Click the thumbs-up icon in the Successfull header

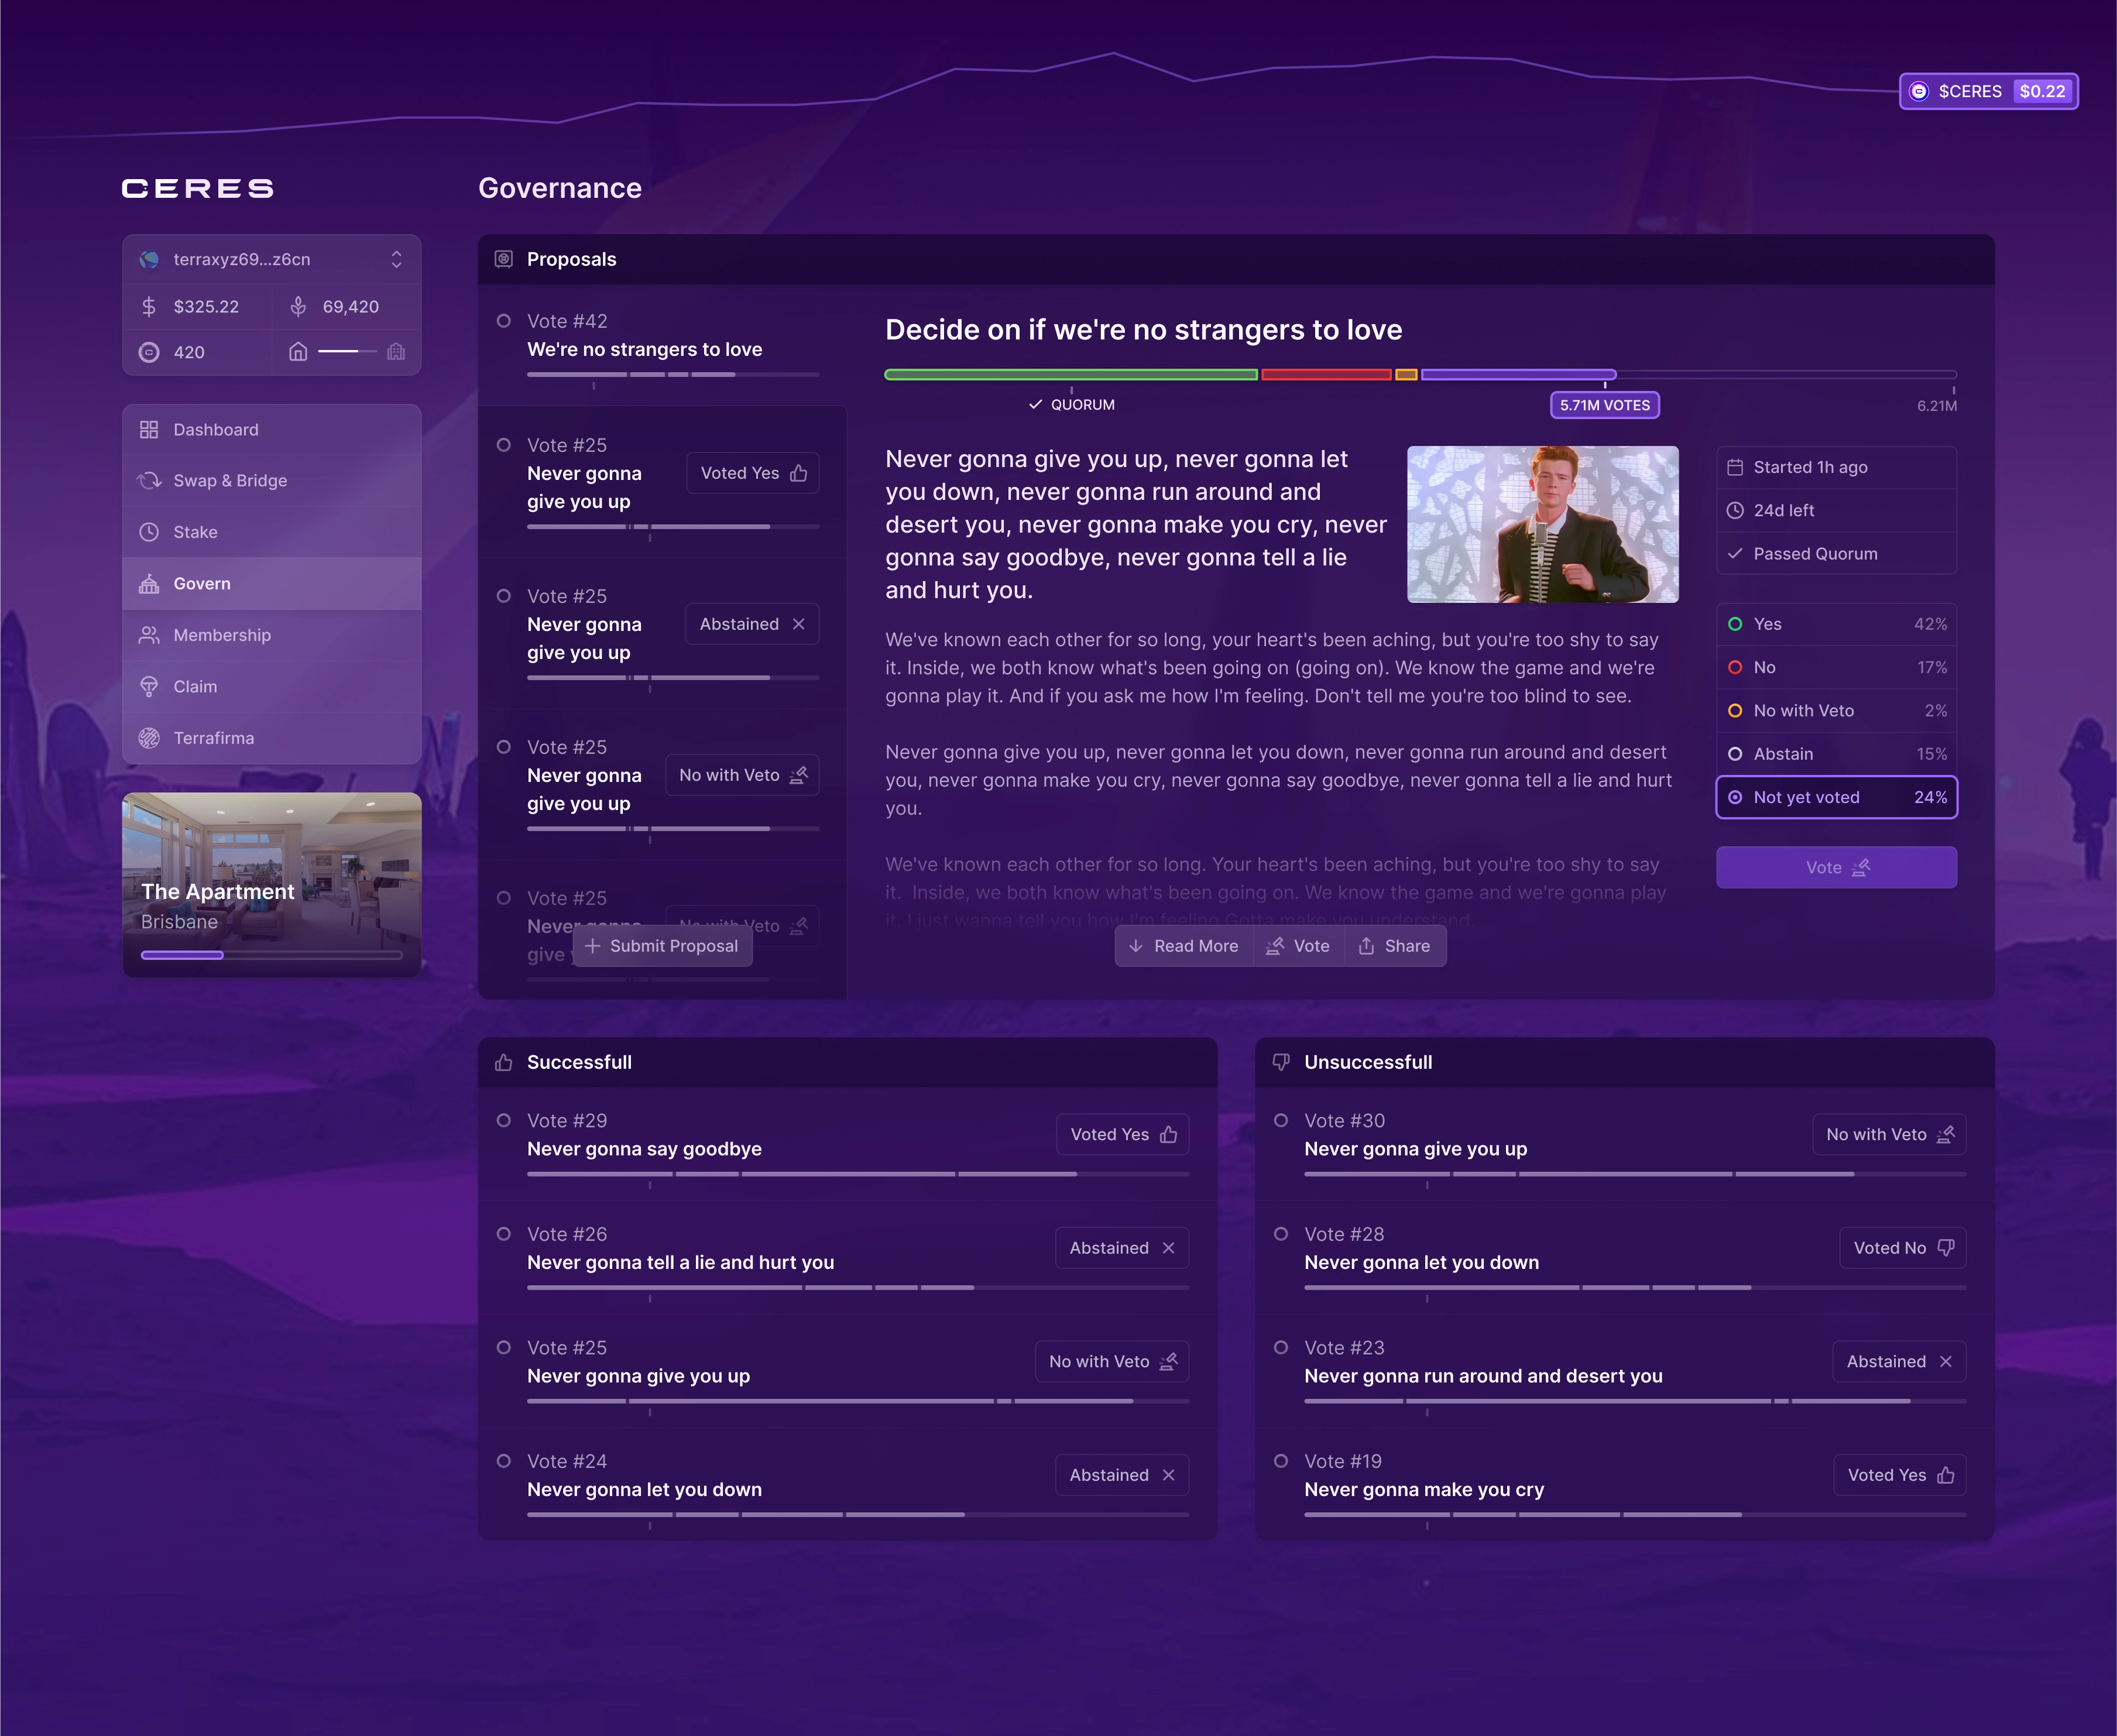click(504, 1062)
